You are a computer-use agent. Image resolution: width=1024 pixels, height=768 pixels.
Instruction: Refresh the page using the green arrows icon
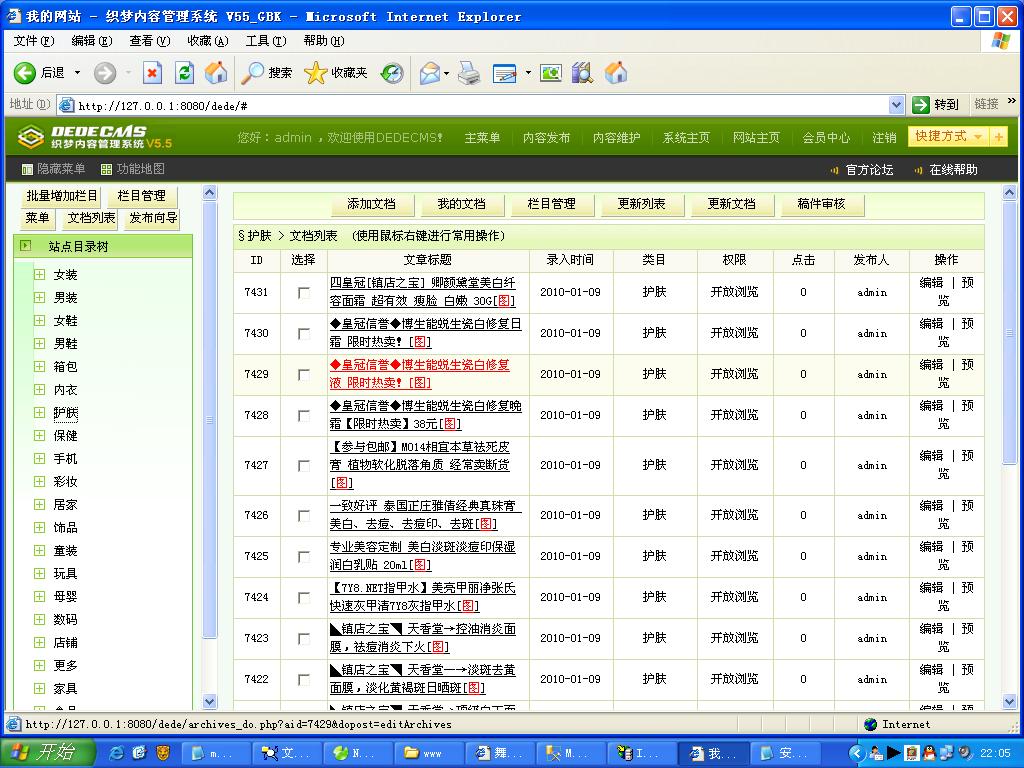click(185, 72)
